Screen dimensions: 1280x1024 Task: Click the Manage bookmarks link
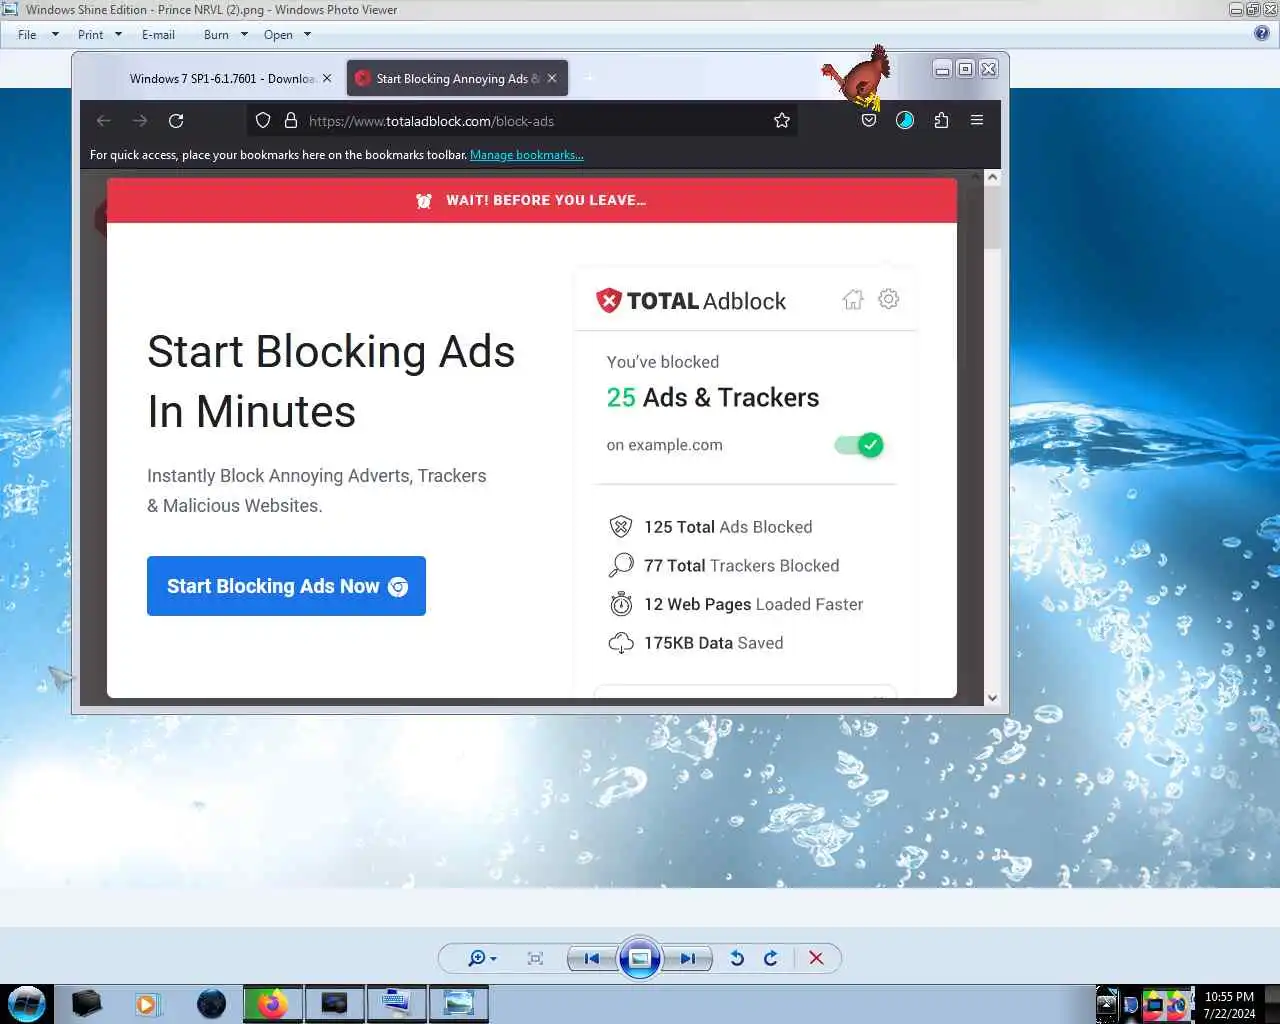pyautogui.click(x=527, y=155)
